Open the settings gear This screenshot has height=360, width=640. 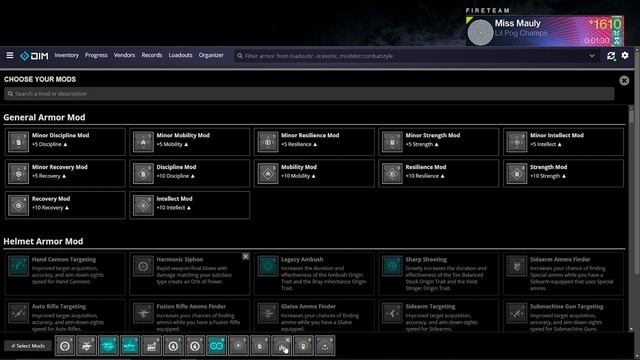coord(625,55)
